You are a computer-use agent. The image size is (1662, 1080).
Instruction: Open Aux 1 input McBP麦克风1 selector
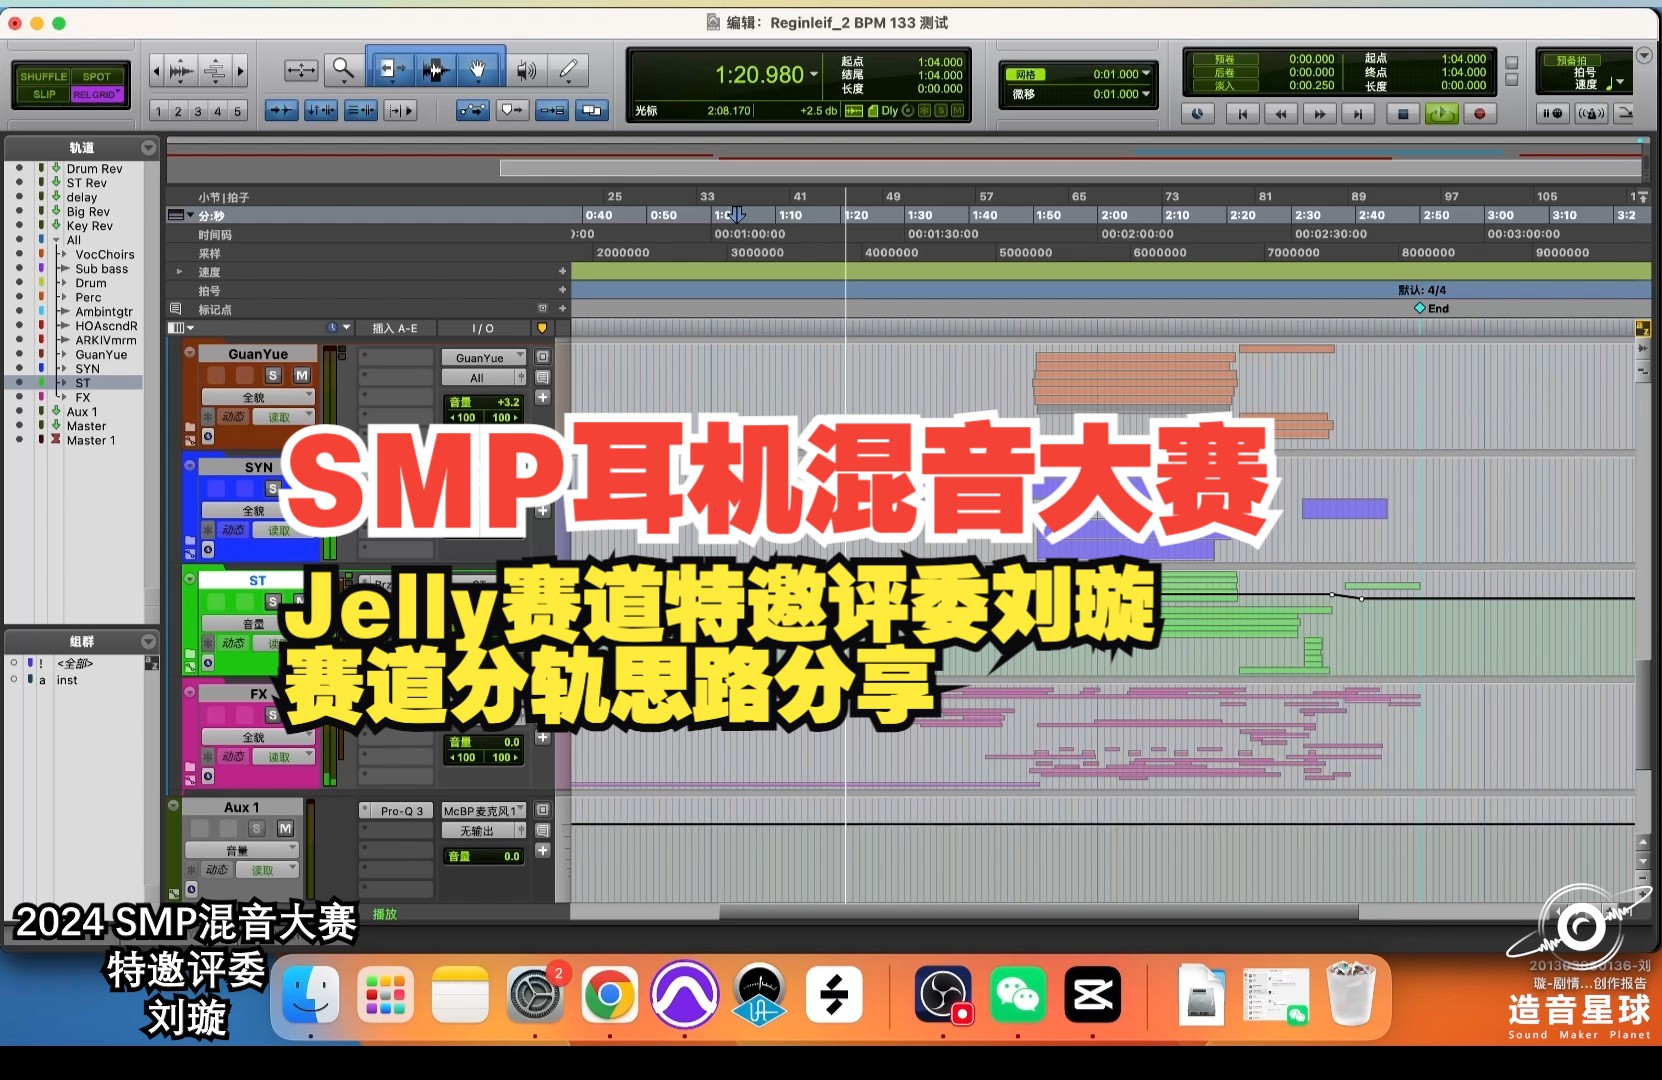click(x=484, y=811)
